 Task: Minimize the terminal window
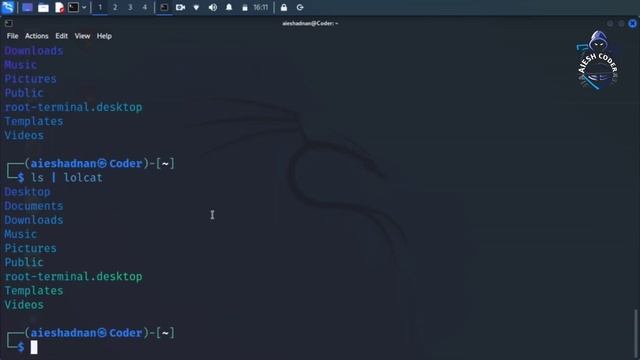coord(610,24)
